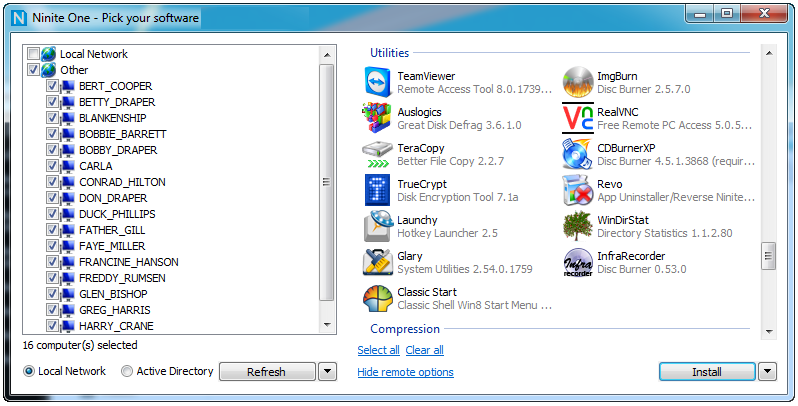Click the Other group globe icon

[49, 70]
